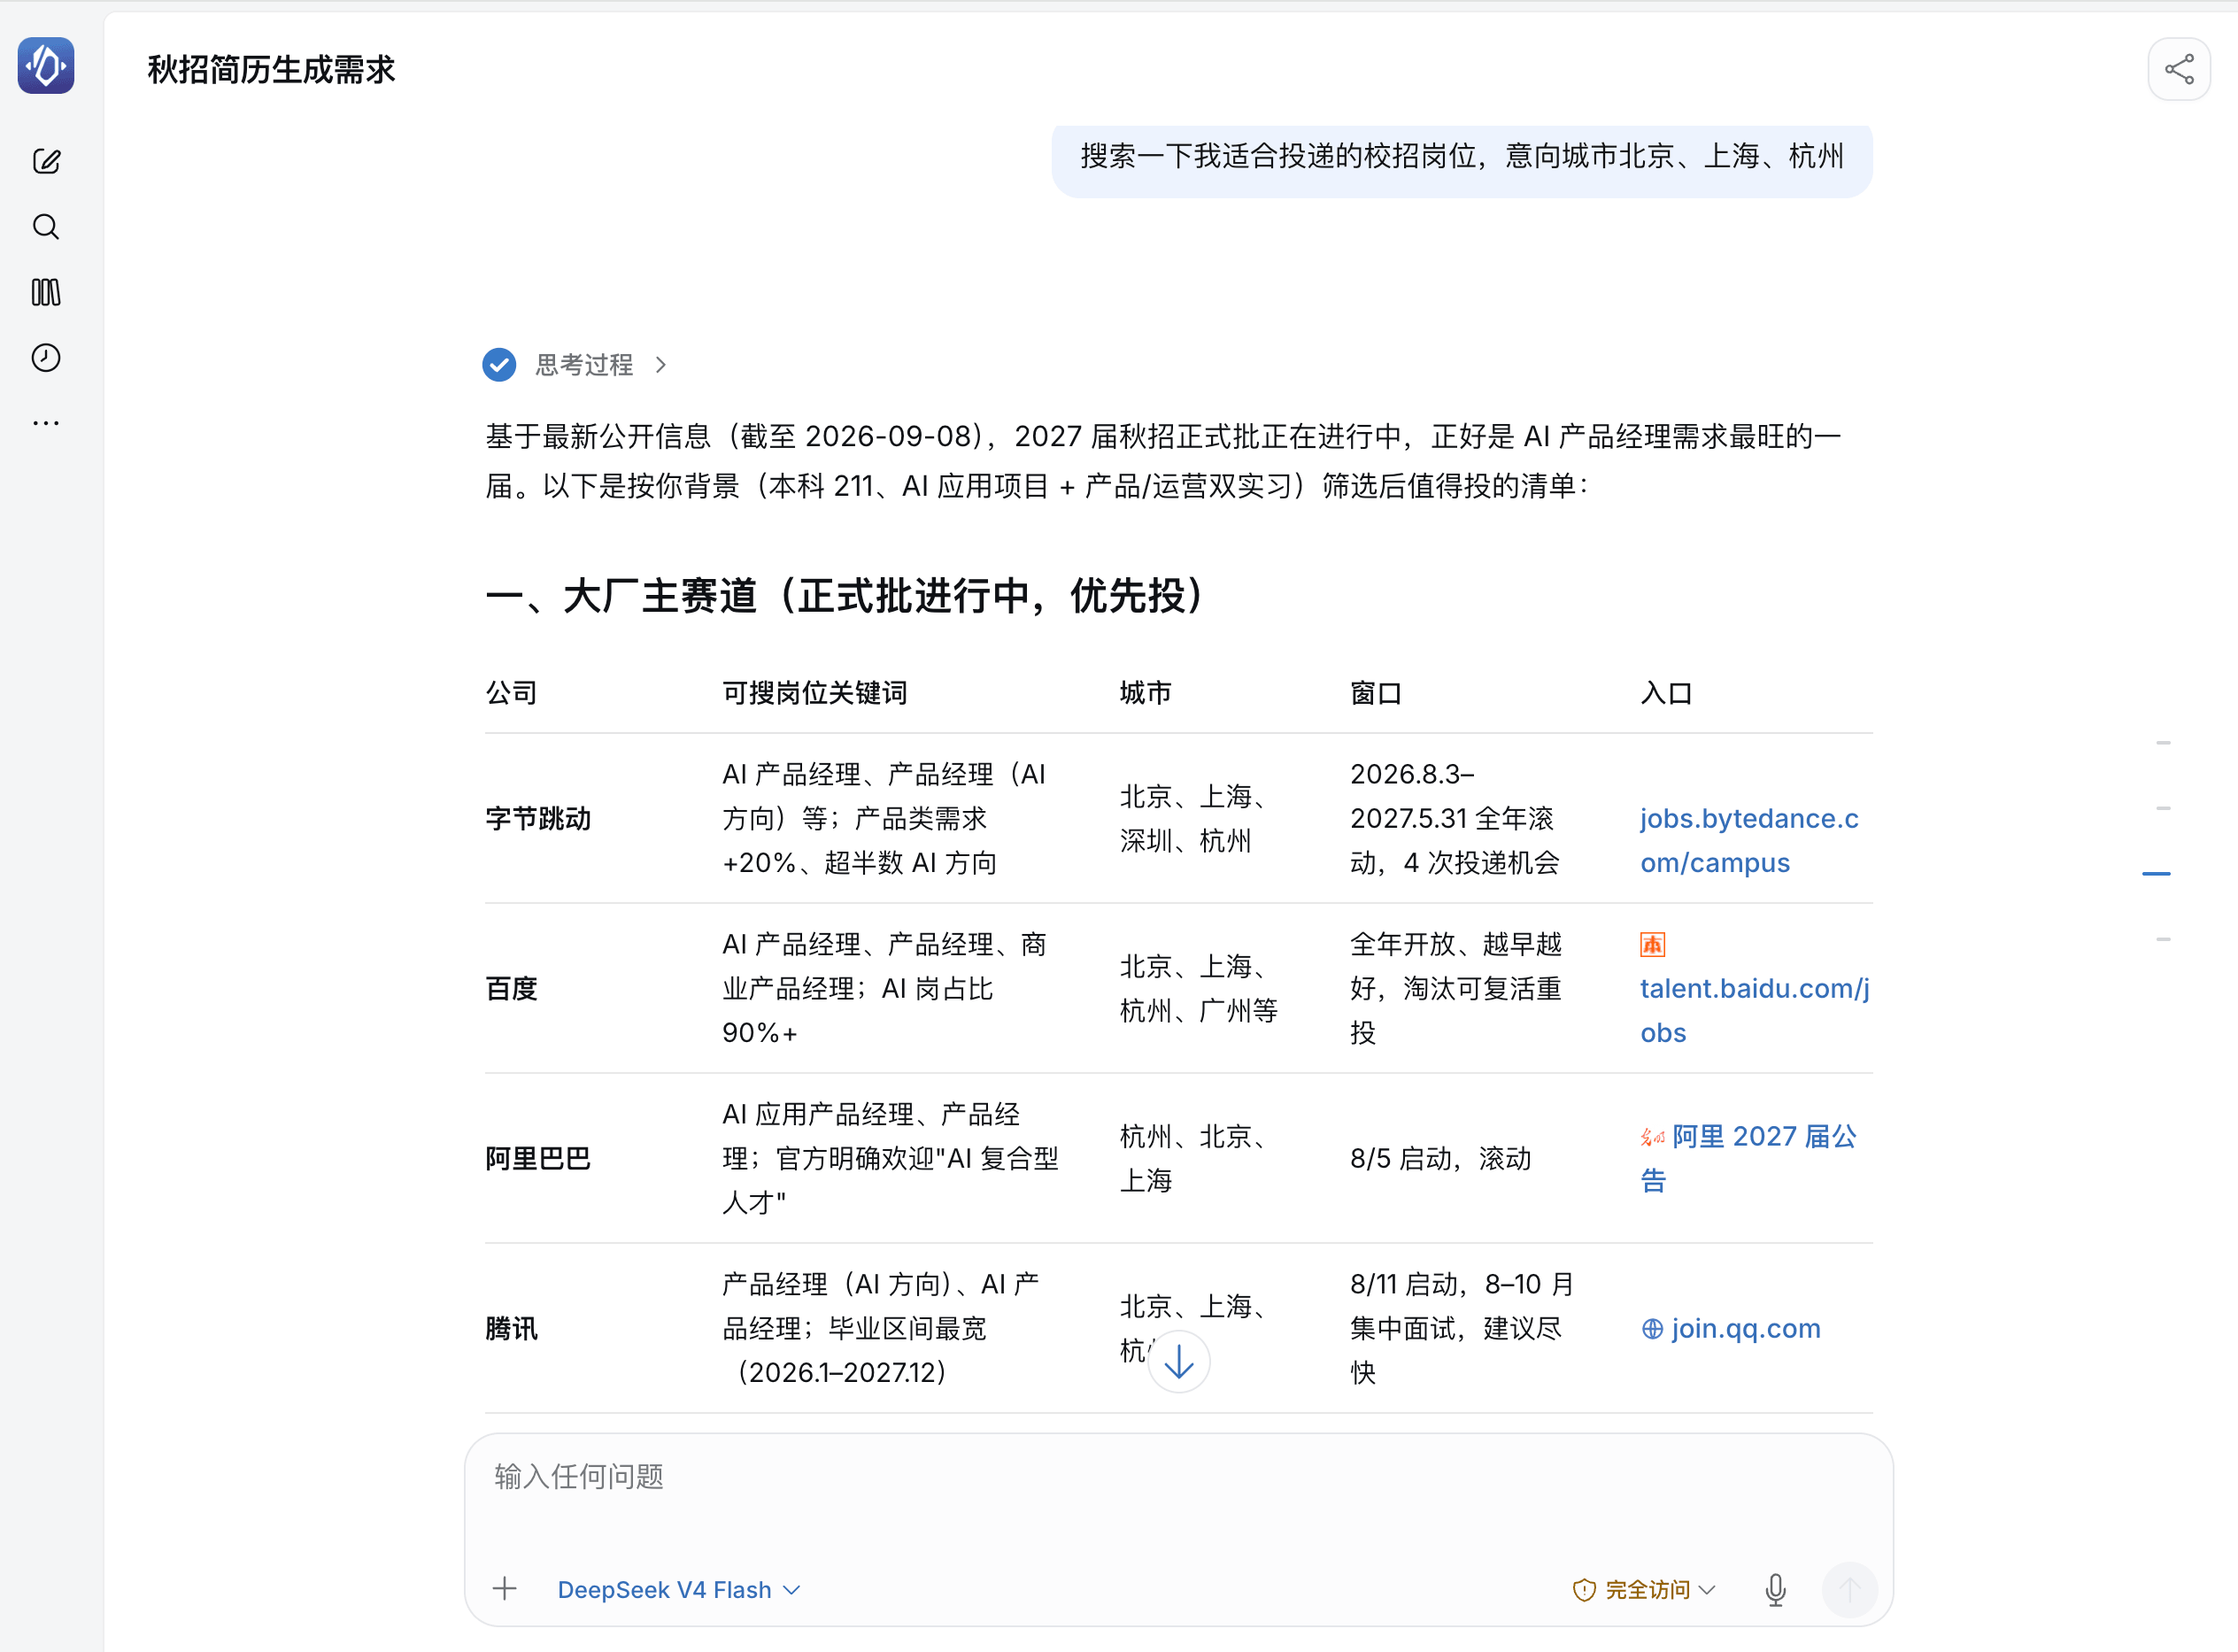Viewport: 2238px width, 1652px height.
Task: Click the scroll-to-bottom arrow button
Action: click(1179, 1362)
